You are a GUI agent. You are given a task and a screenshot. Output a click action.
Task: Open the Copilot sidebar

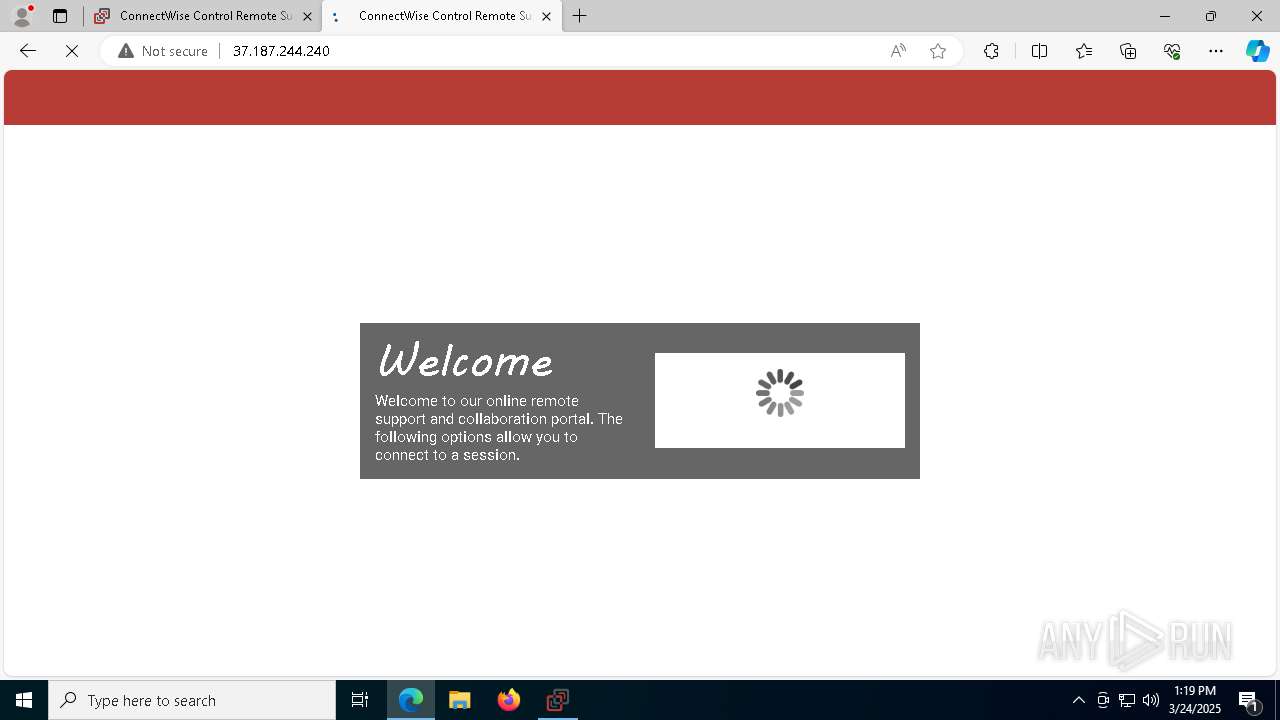1258,51
